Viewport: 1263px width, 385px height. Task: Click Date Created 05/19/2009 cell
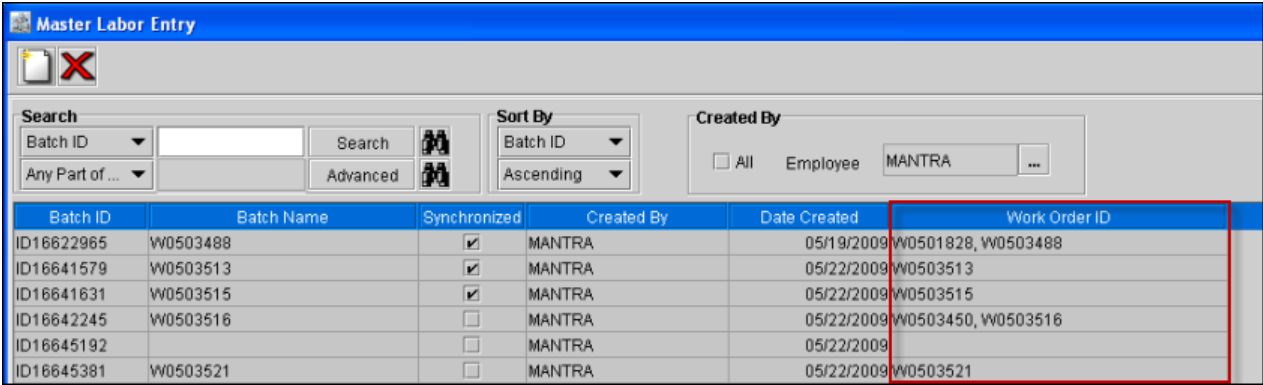[809, 243]
